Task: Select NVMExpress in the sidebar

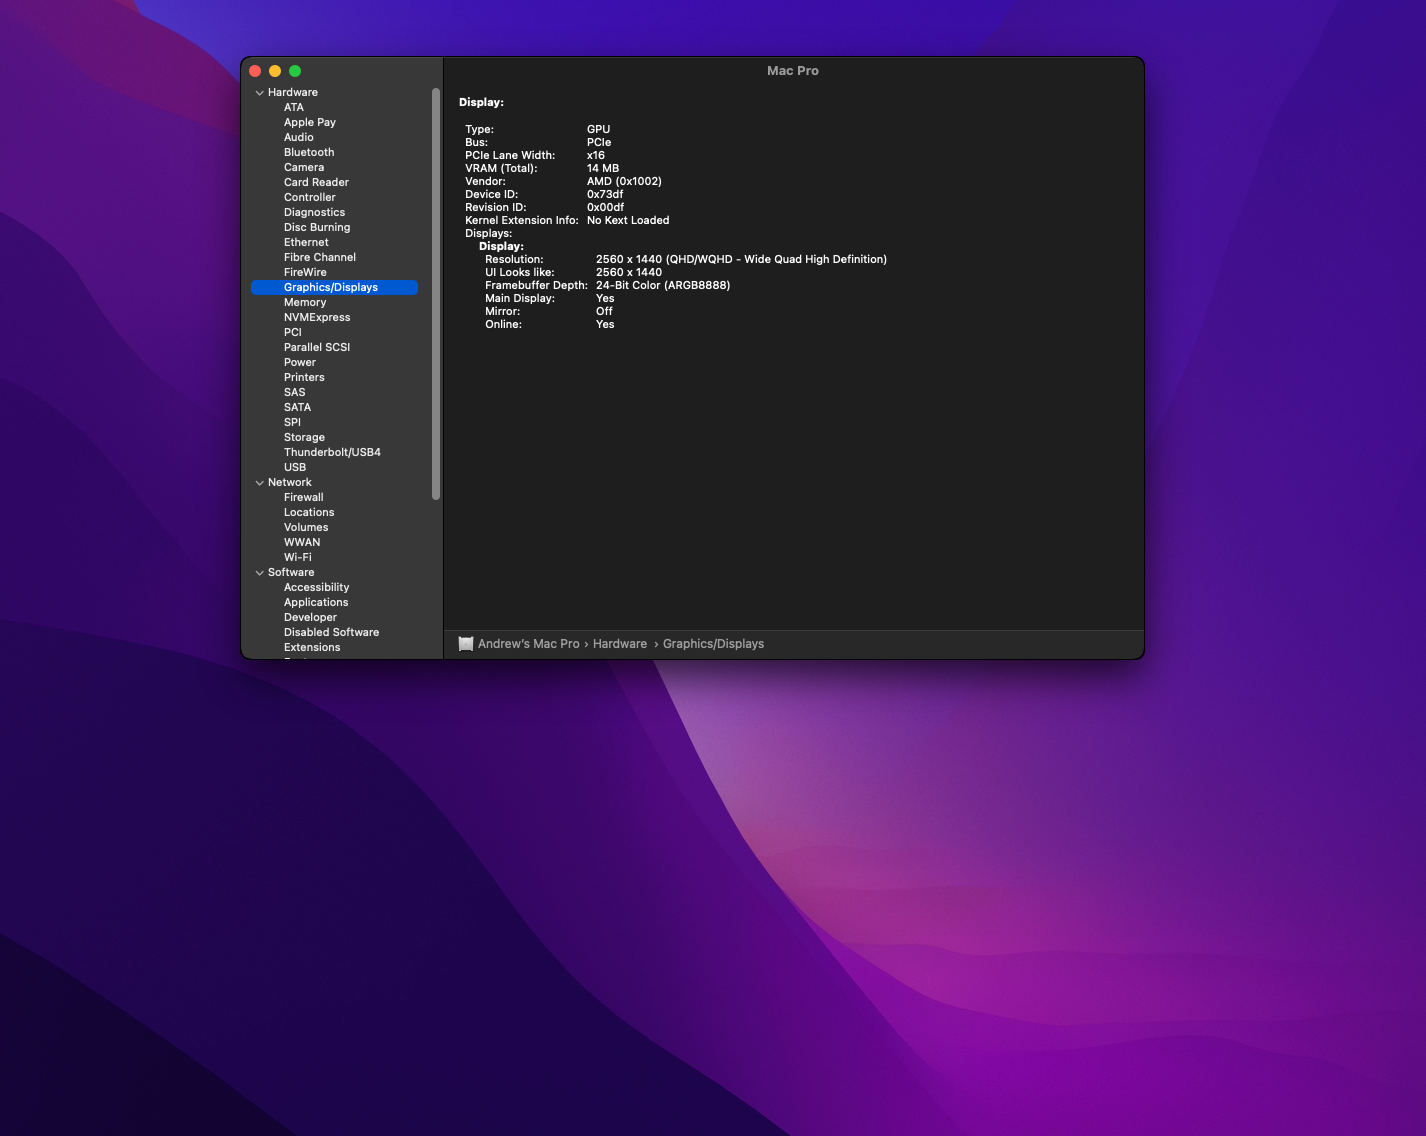Action: [317, 318]
